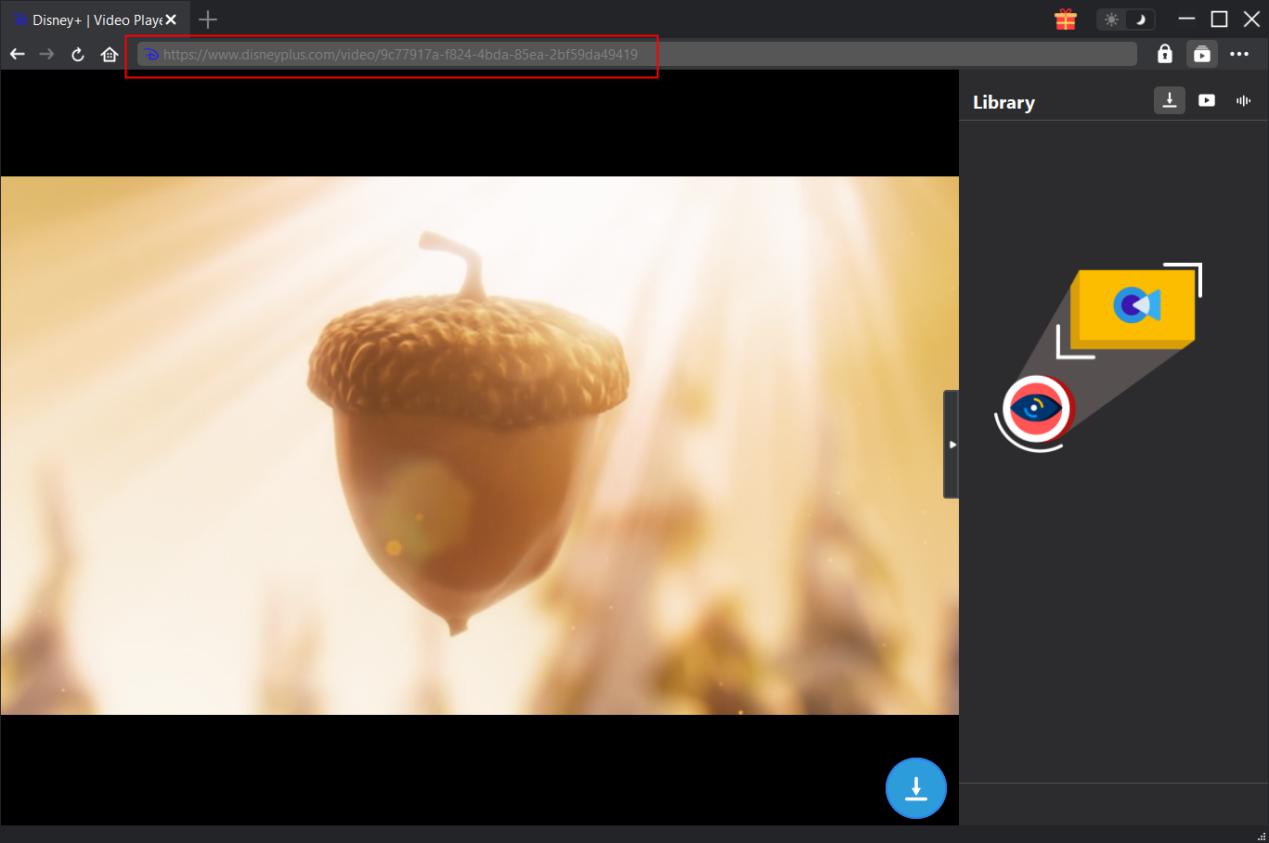
Task: Reload the current Disney+ page
Action: 77,54
